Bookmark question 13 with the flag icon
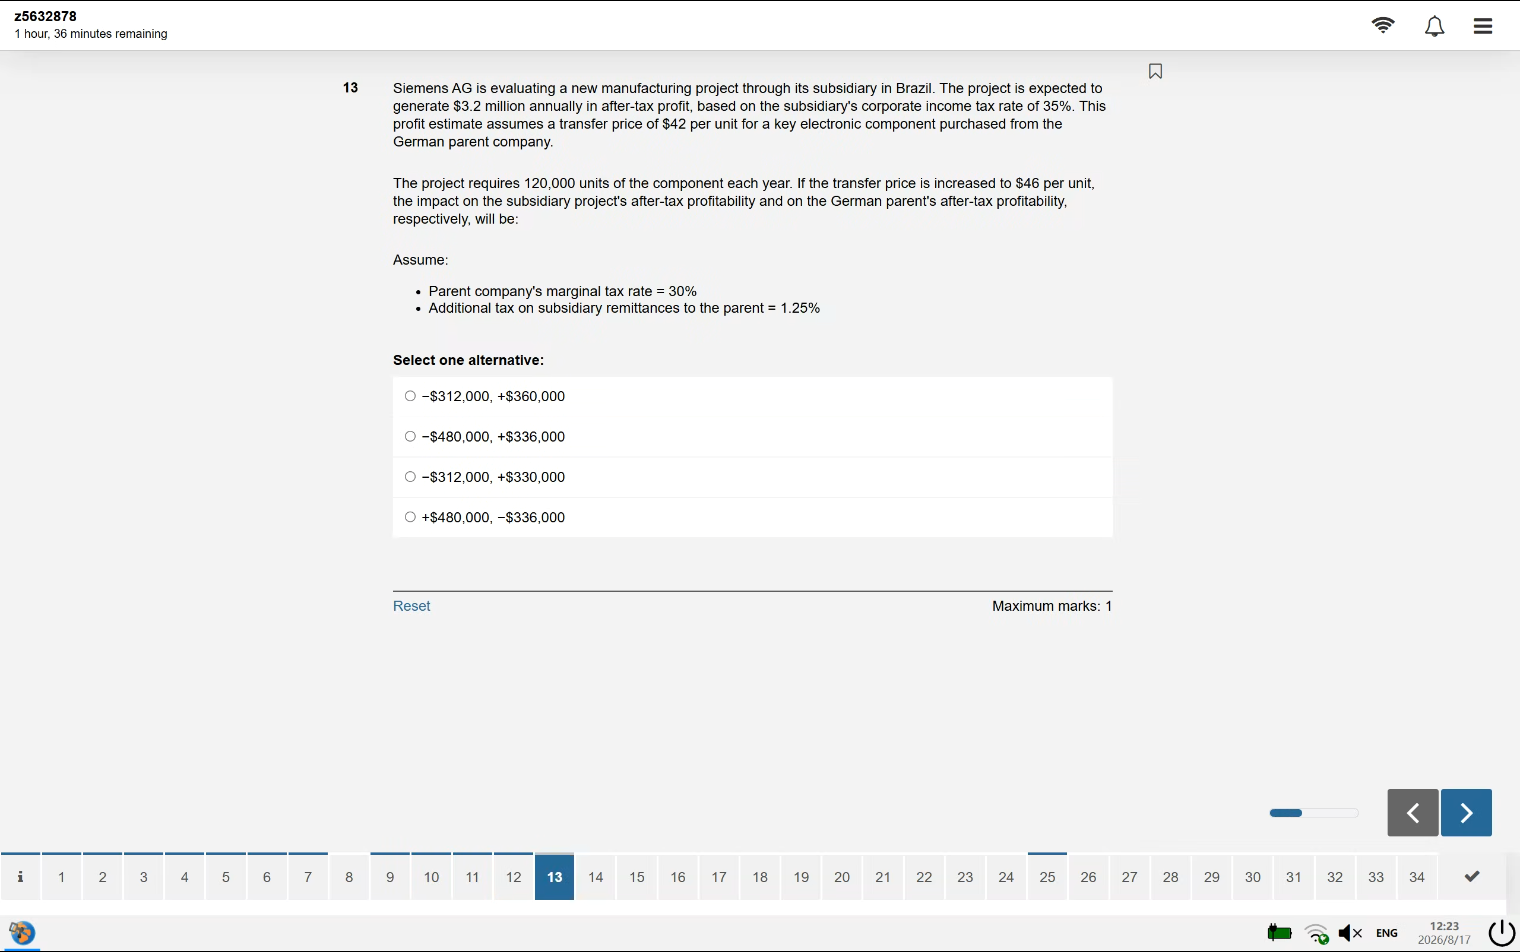Screen dimensions: 1520x952 pyautogui.click(x=1155, y=71)
